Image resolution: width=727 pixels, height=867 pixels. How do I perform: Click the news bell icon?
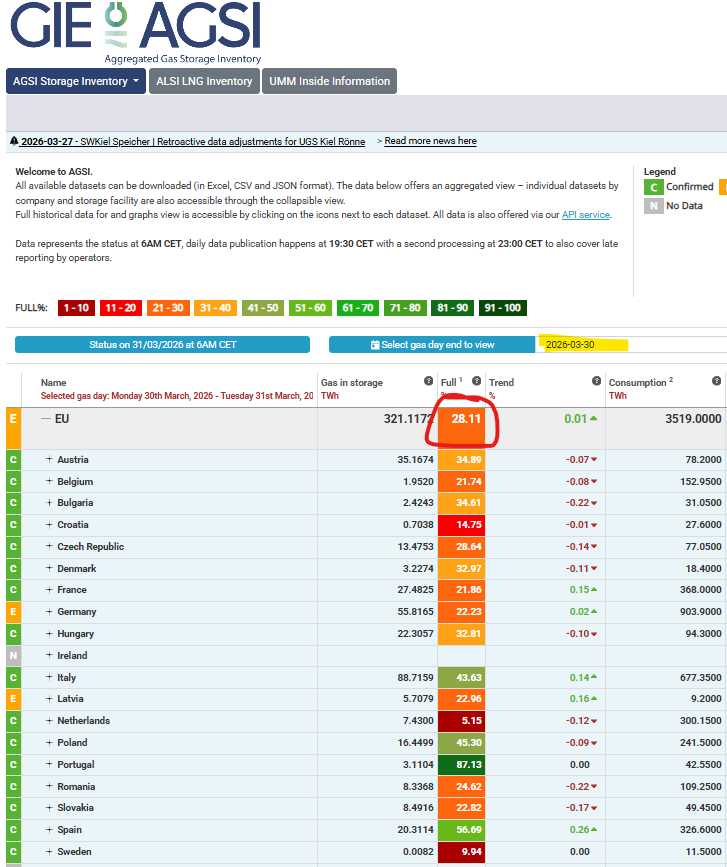pyautogui.click(x=14, y=141)
